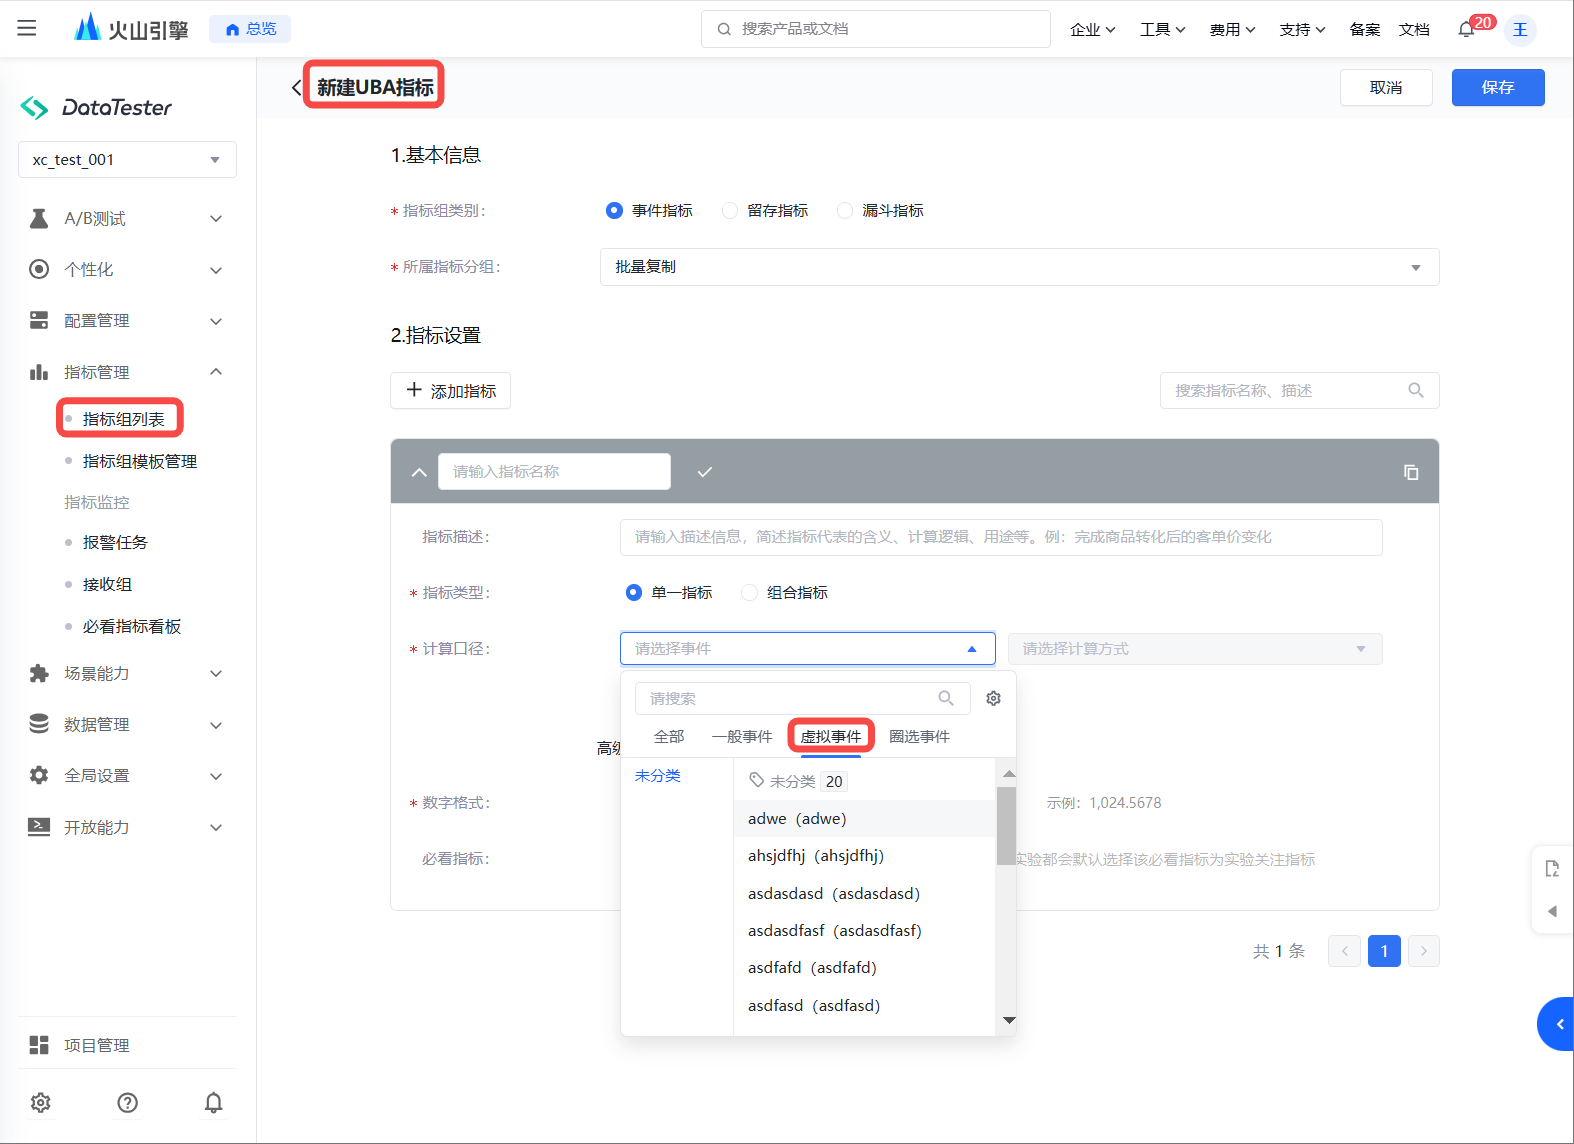Viewport: 1574px width, 1144px height.
Task: Expand 开放能力 sidebar menu
Action: pyautogui.click(x=127, y=827)
